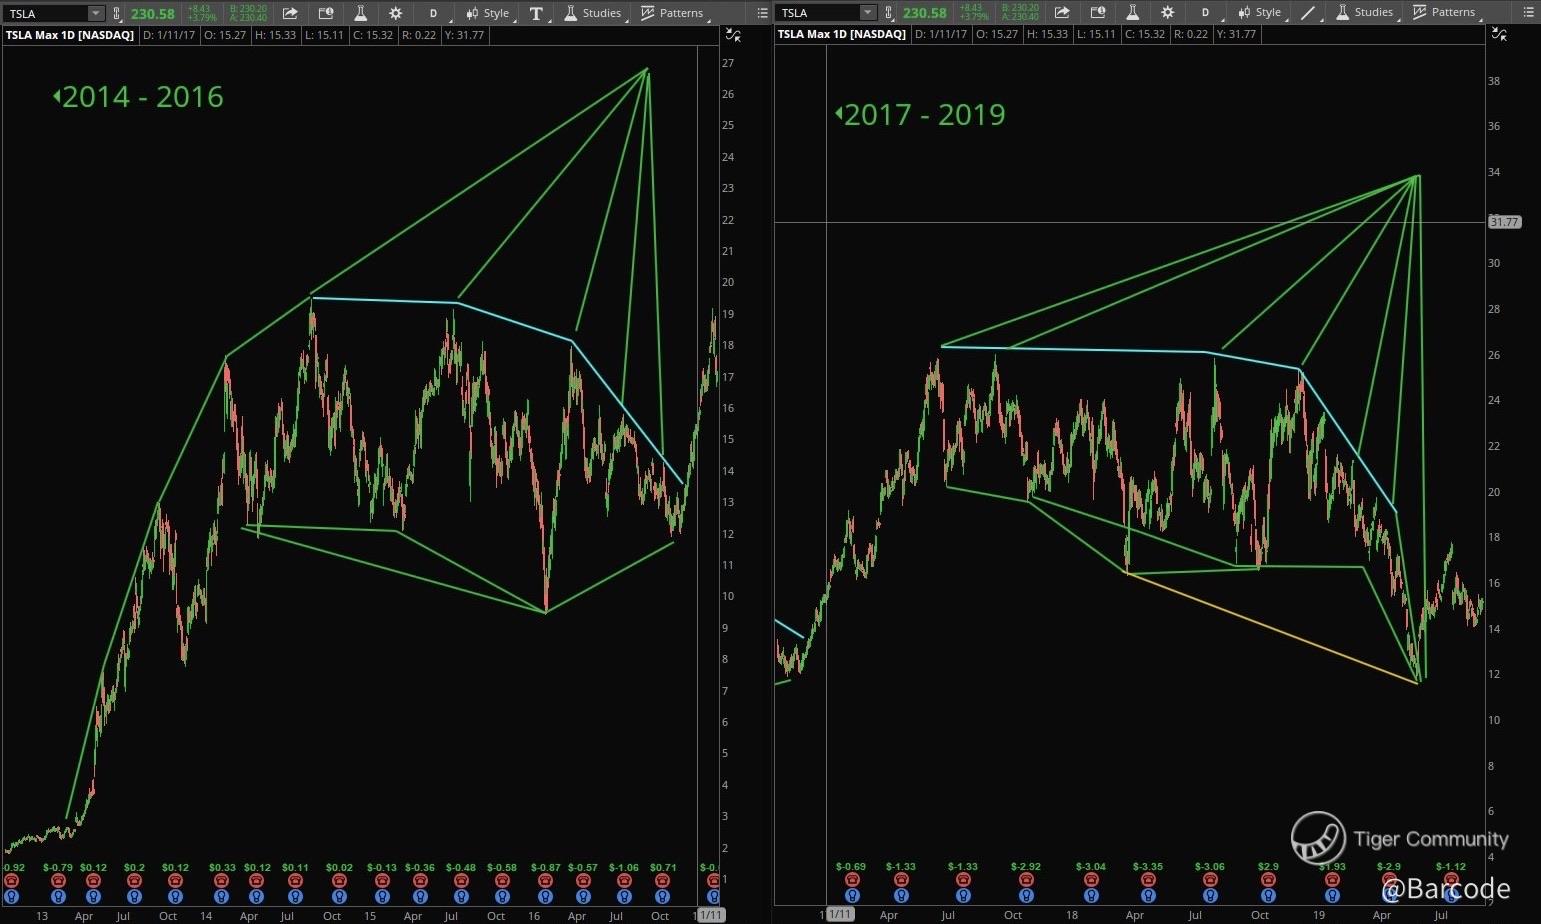Click the share icon in the 2017 - 2019 chart toolbar
The height and width of the screenshot is (924, 1541).
click(1062, 13)
